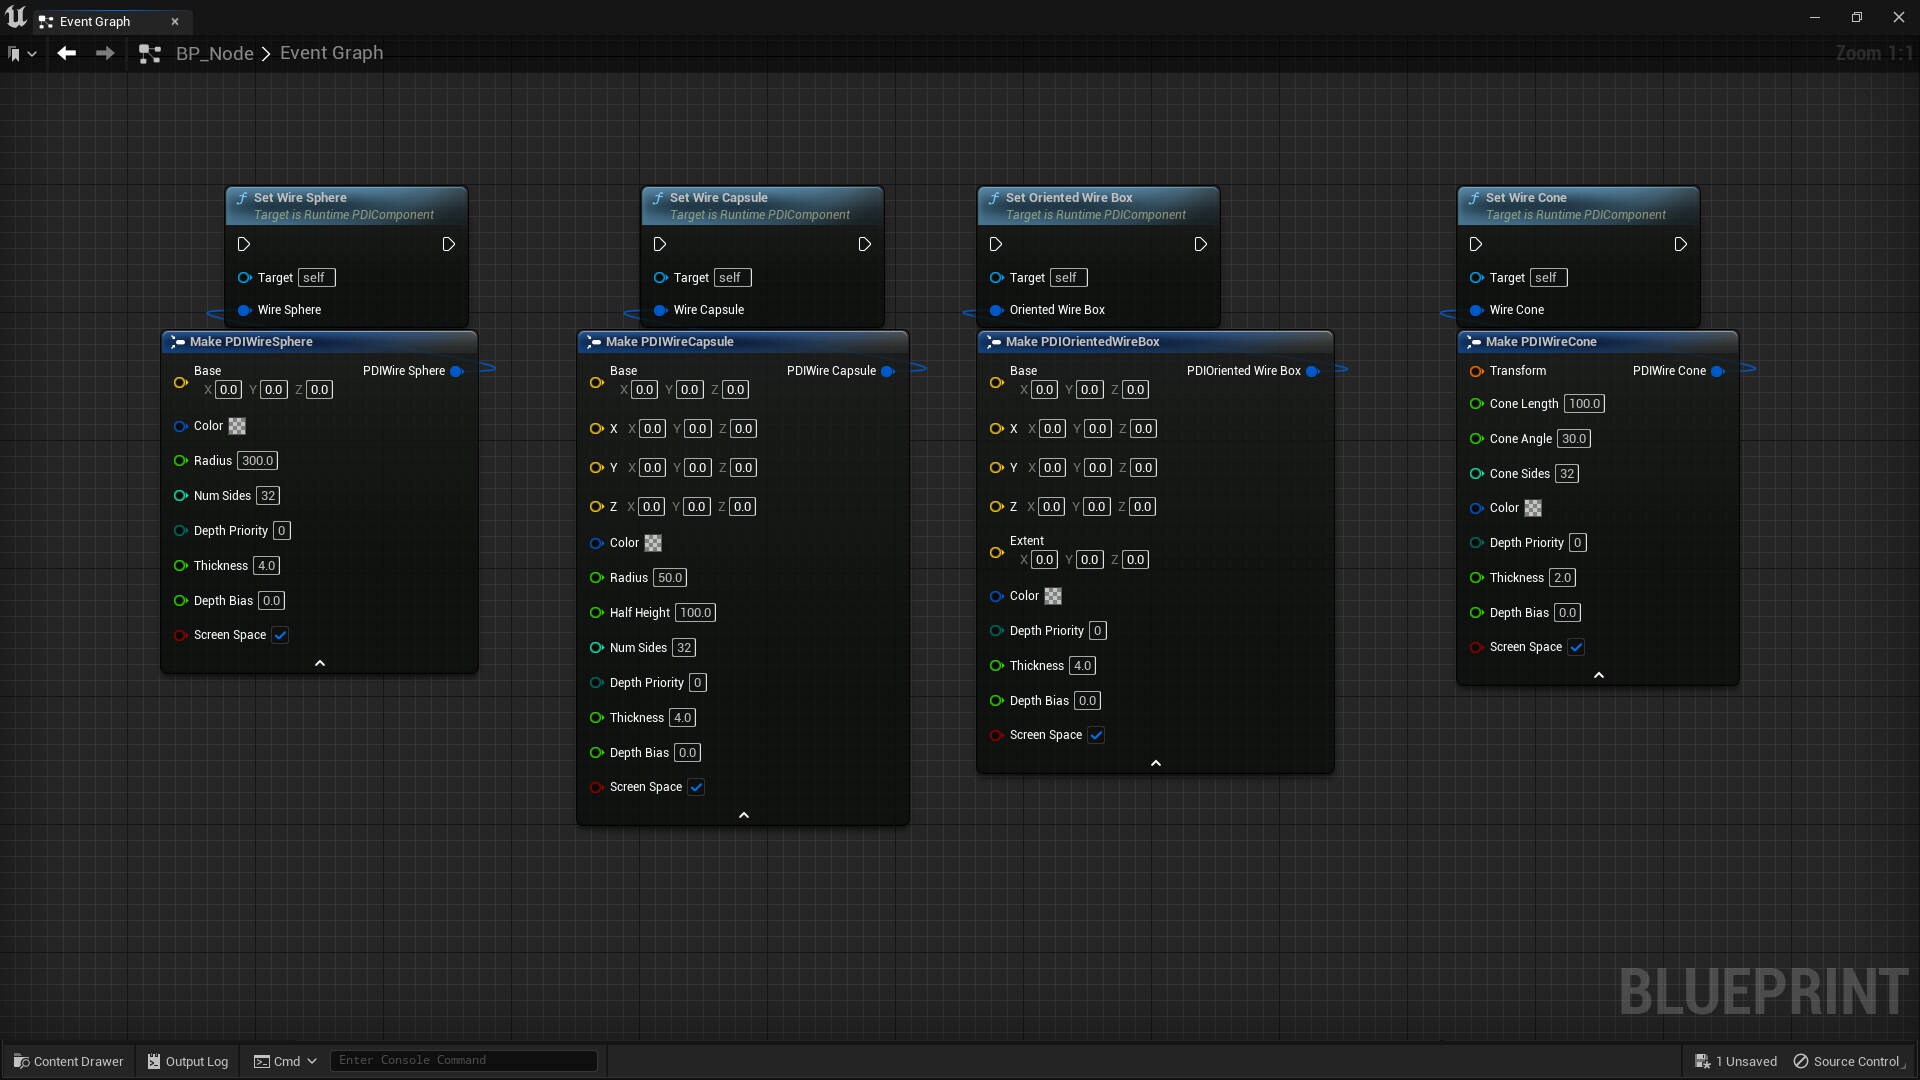
Task: Toggle Screen Space on Make PDIWireCapsule
Action: (x=695, y=787)
